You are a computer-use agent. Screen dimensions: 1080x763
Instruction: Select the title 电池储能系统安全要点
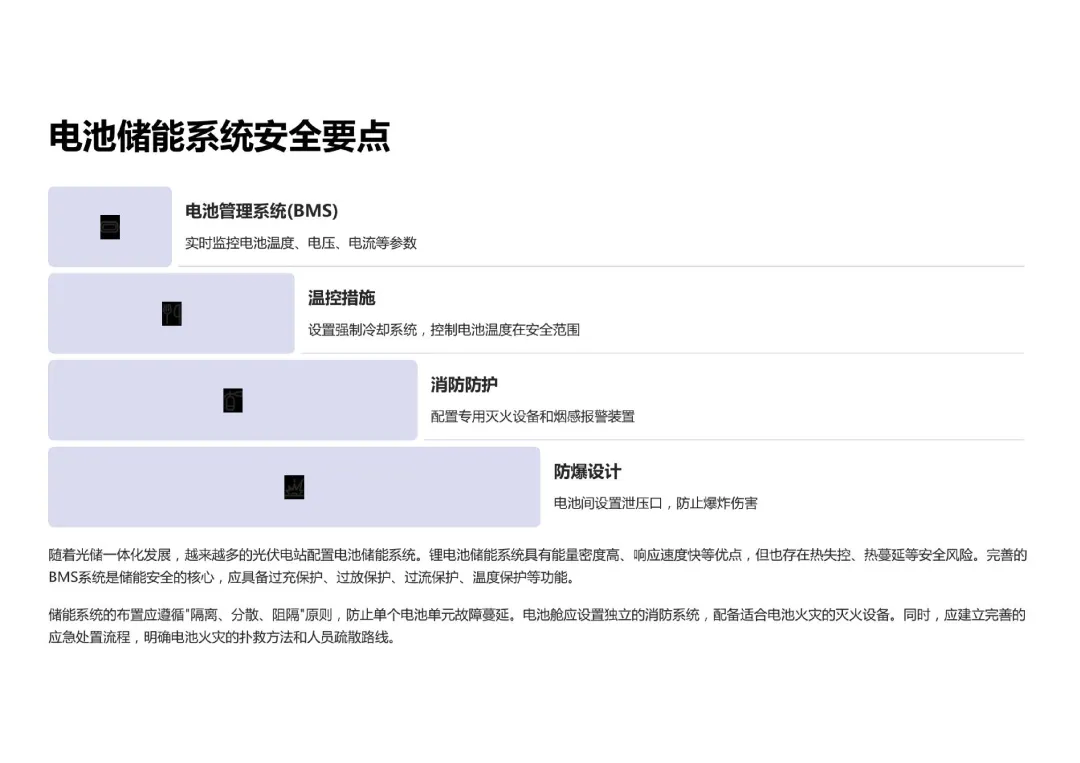click(x=220, y=136)
